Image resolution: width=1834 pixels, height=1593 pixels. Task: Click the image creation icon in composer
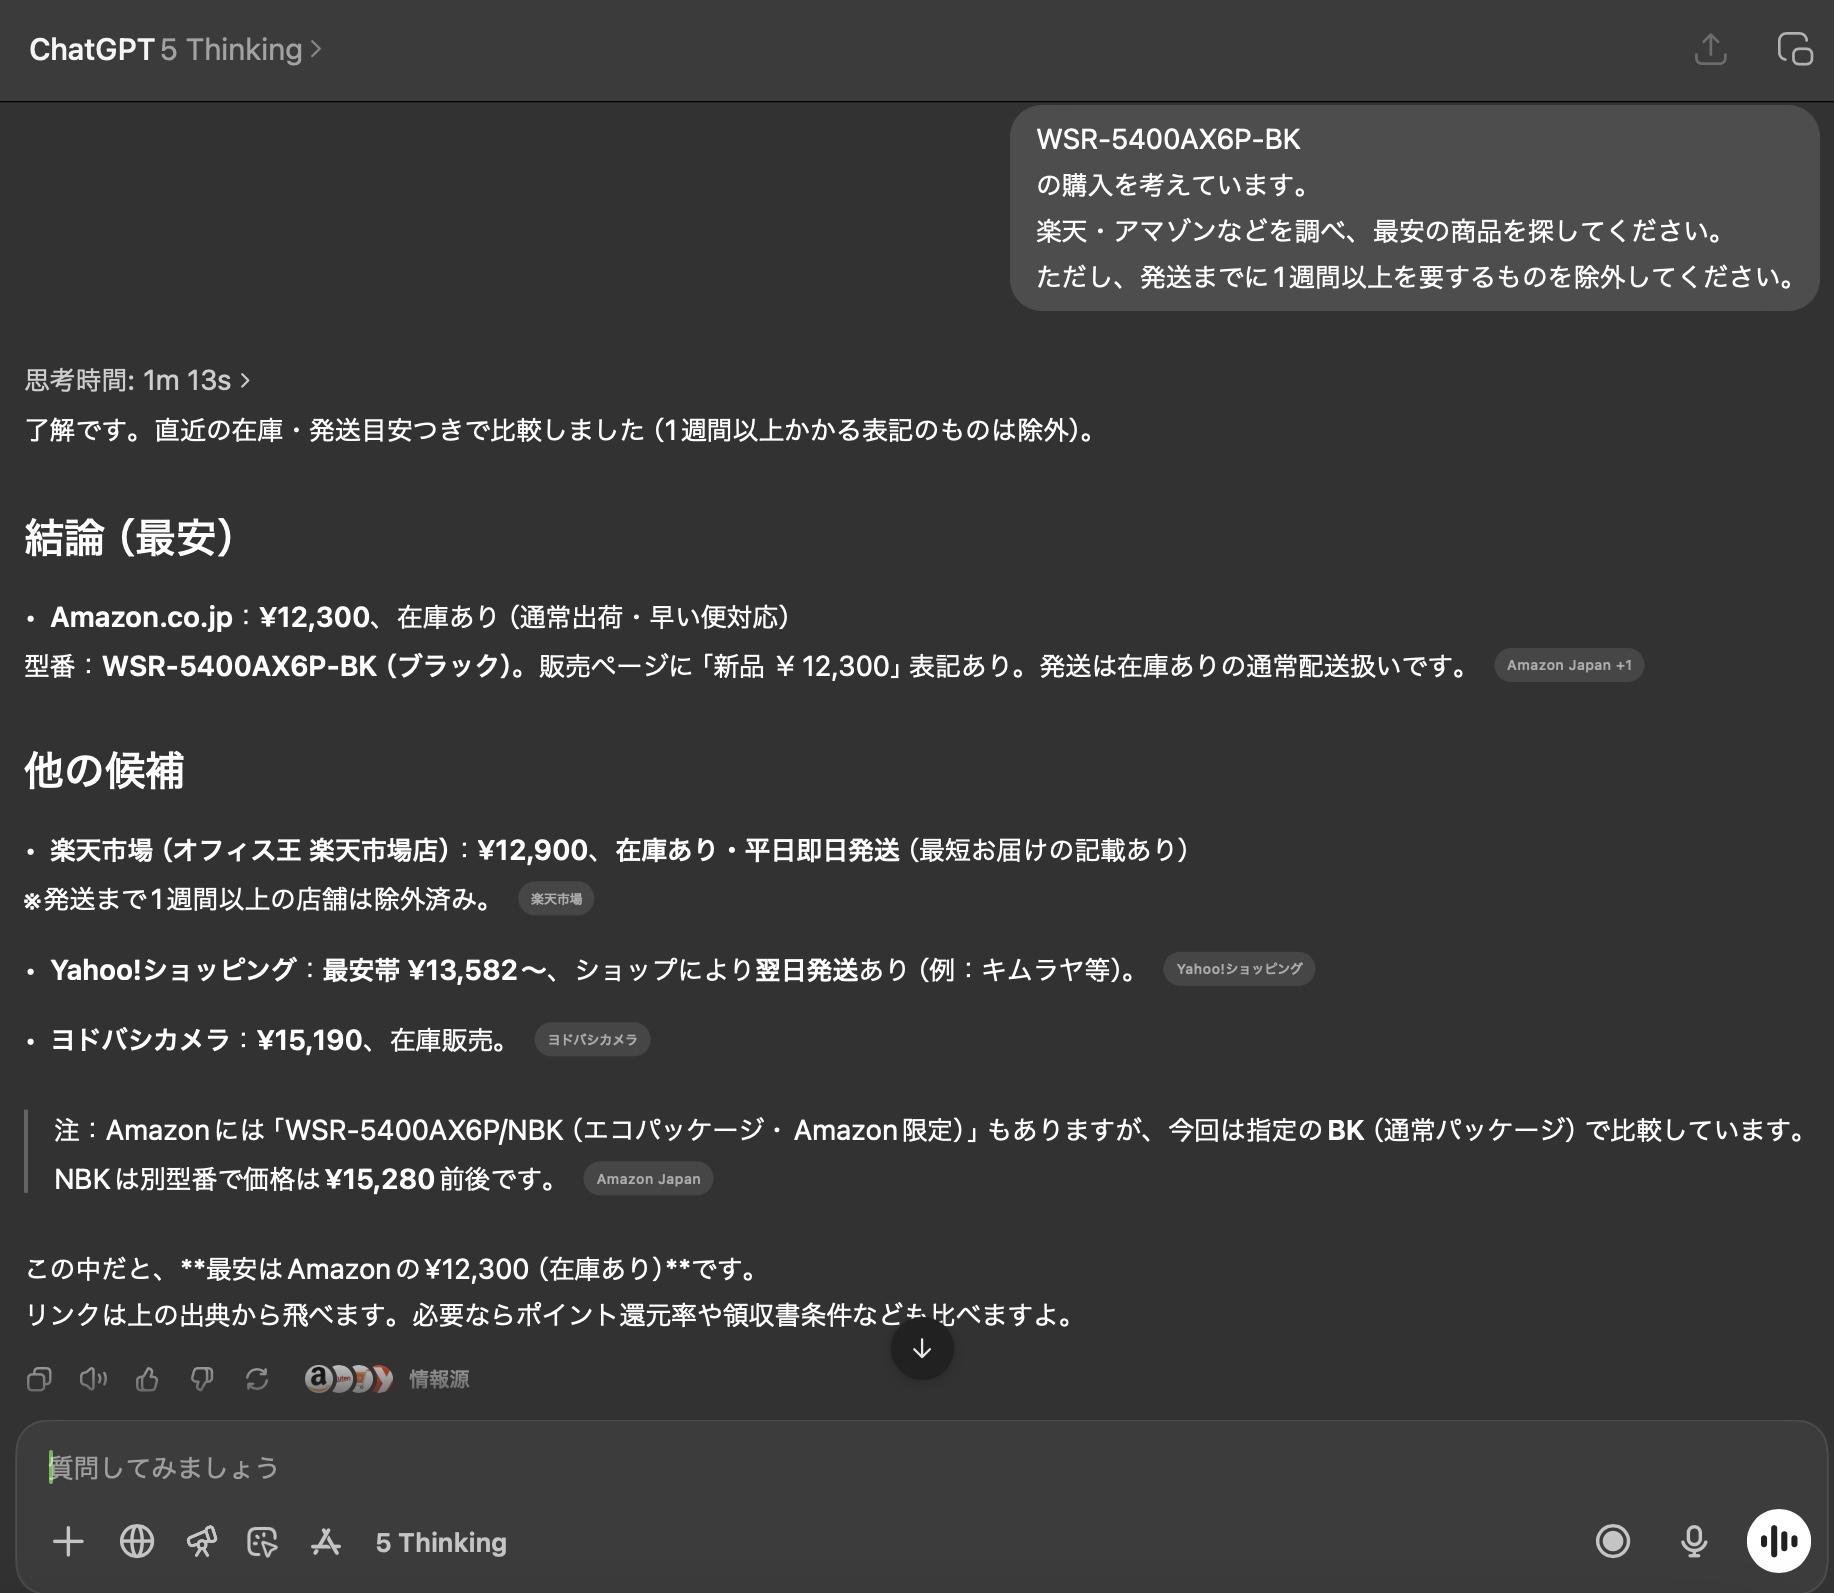tap(262, 1542)
